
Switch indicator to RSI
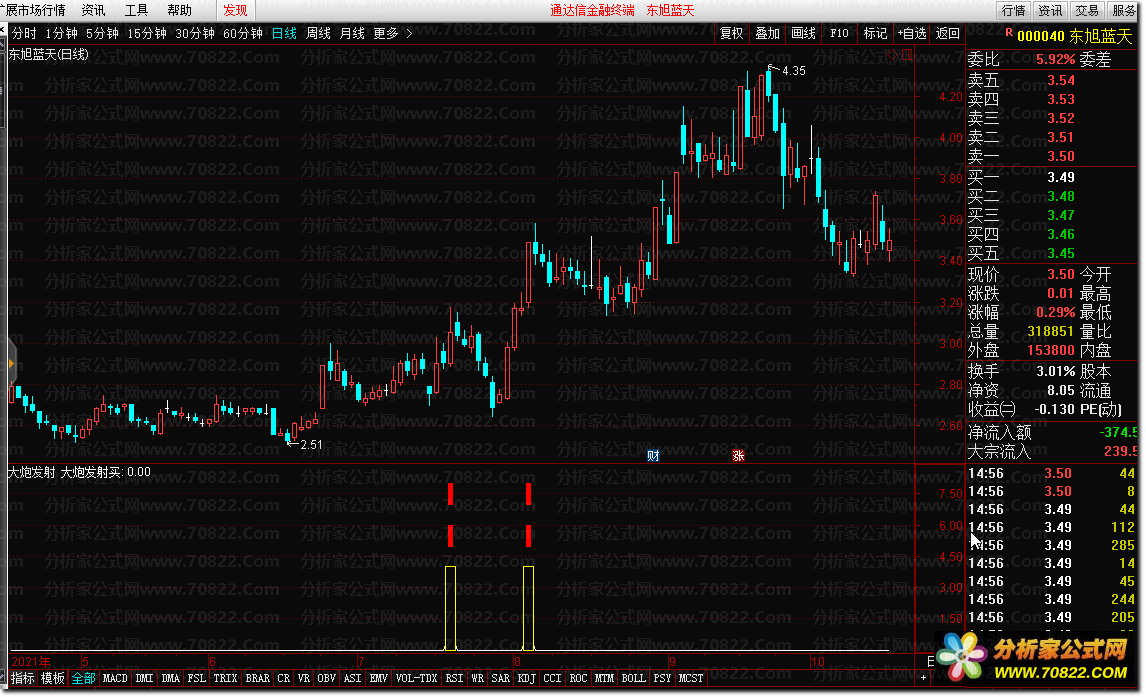point(455,678)
